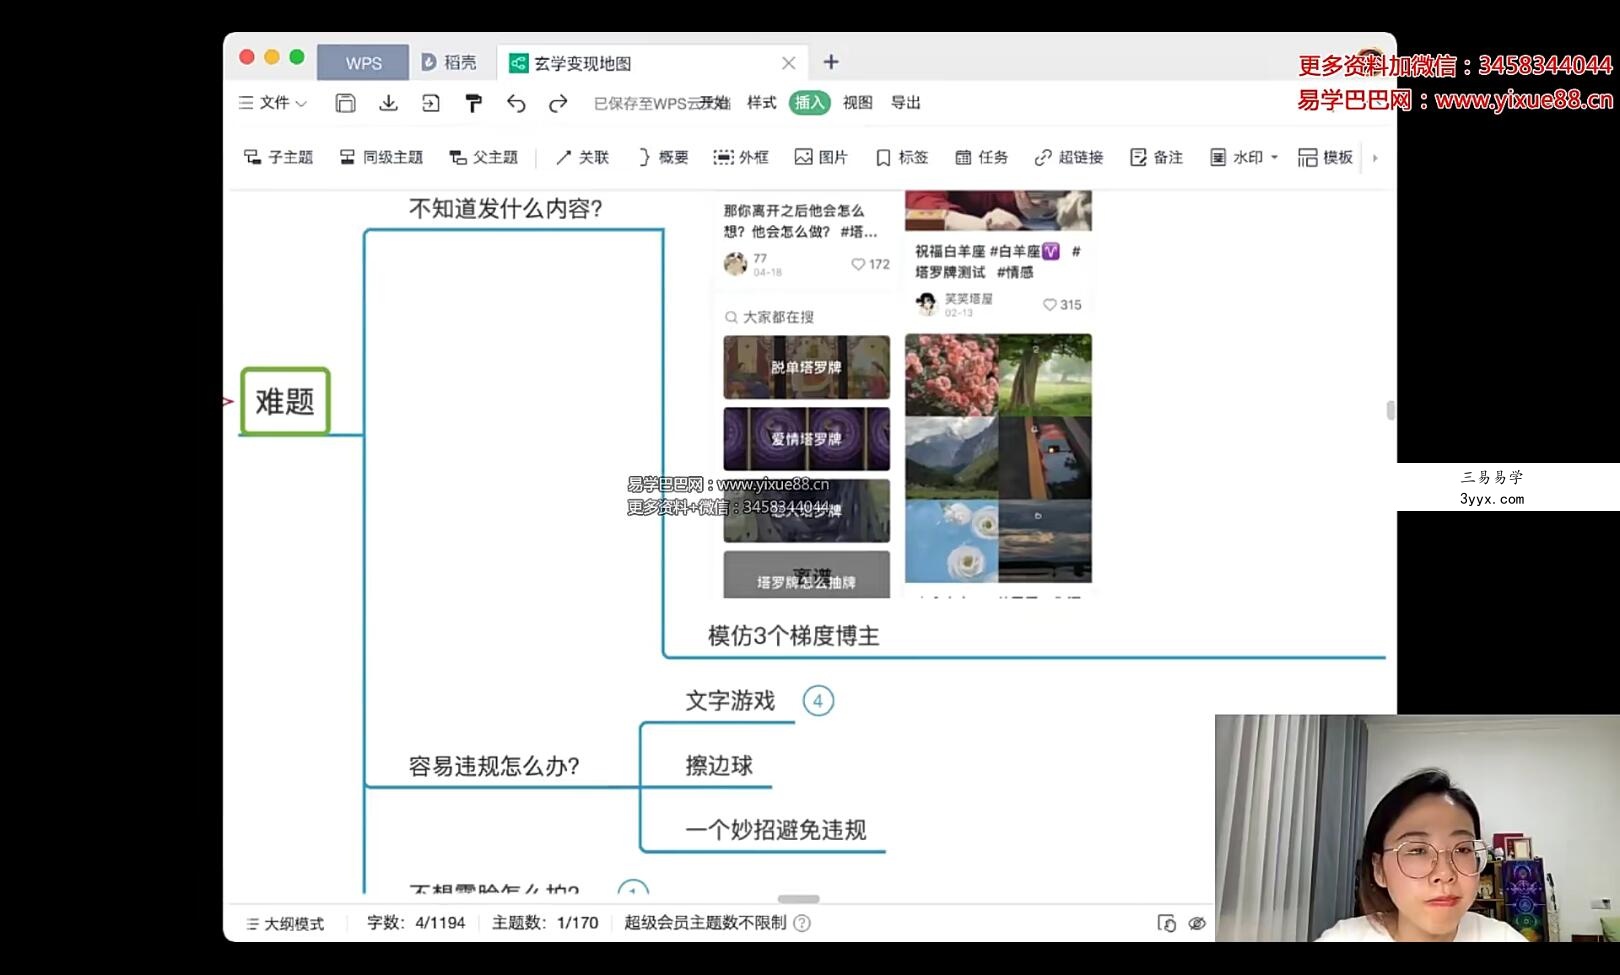
Task: Open the 水印 watermark dropdown
Action: tap(1244, 157)
